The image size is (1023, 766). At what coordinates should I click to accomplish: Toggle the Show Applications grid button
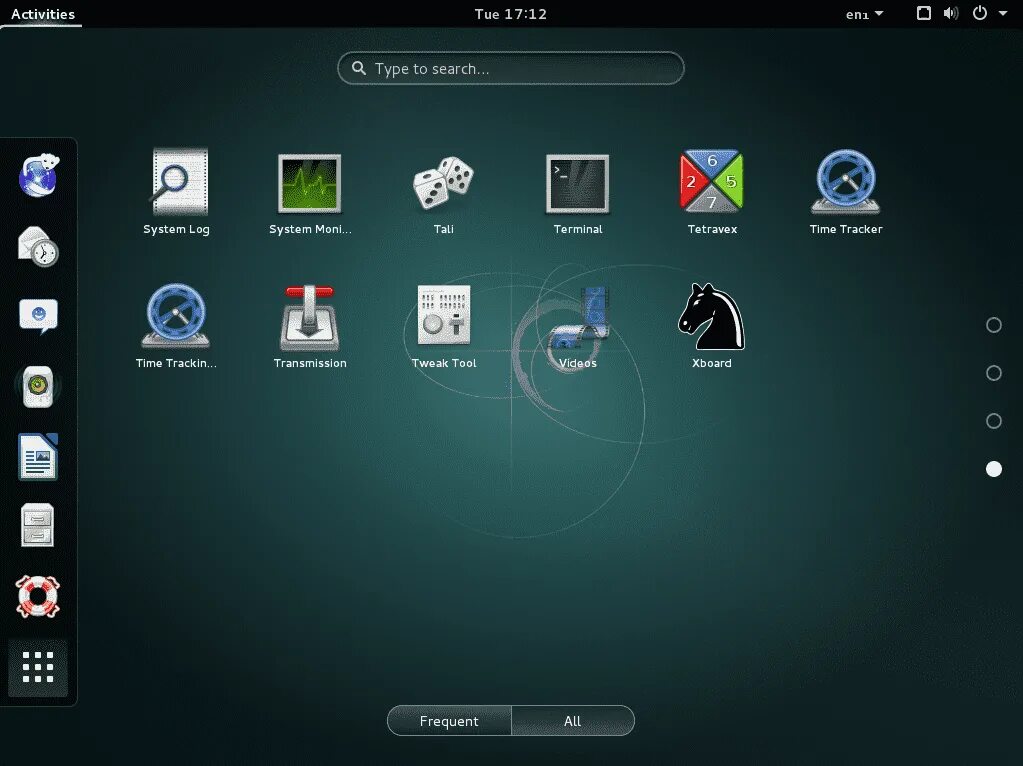coord(38,667)
